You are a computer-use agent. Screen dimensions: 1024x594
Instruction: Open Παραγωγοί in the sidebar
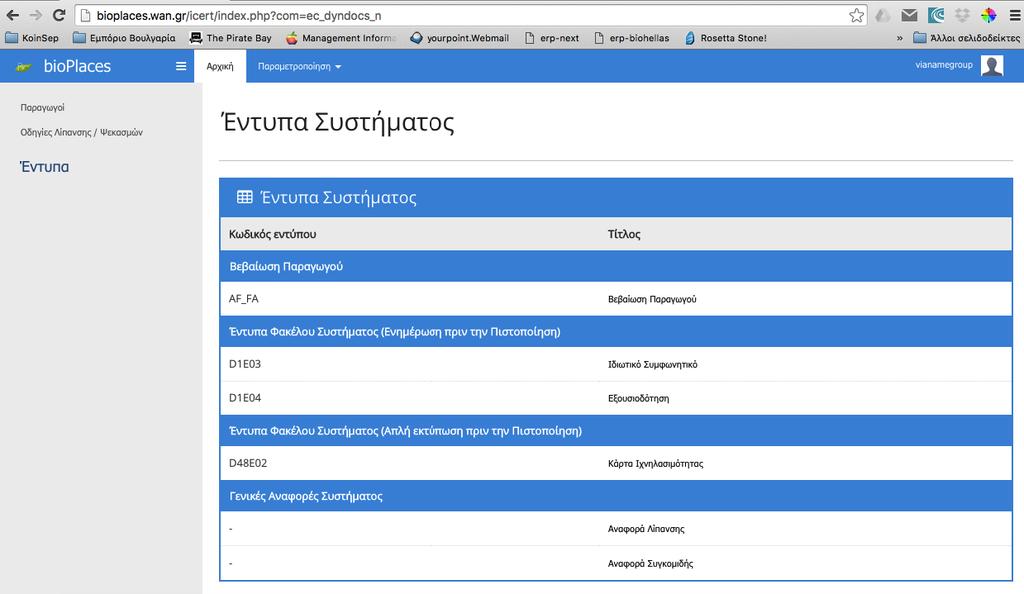click(42, 108)
